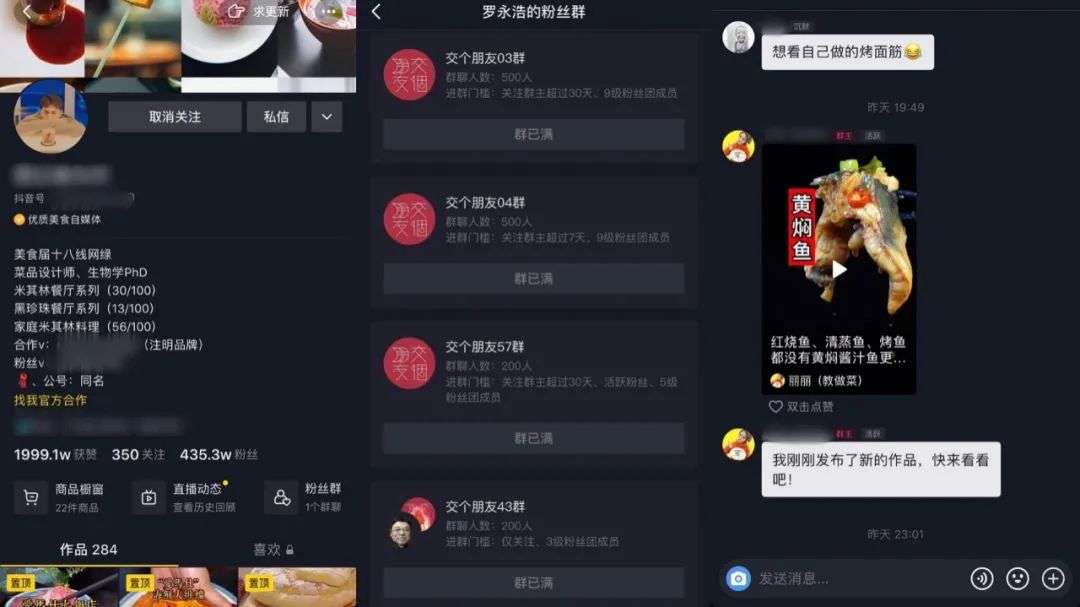
Task: Click the 私信 button
Action: (x=276, y=116)
